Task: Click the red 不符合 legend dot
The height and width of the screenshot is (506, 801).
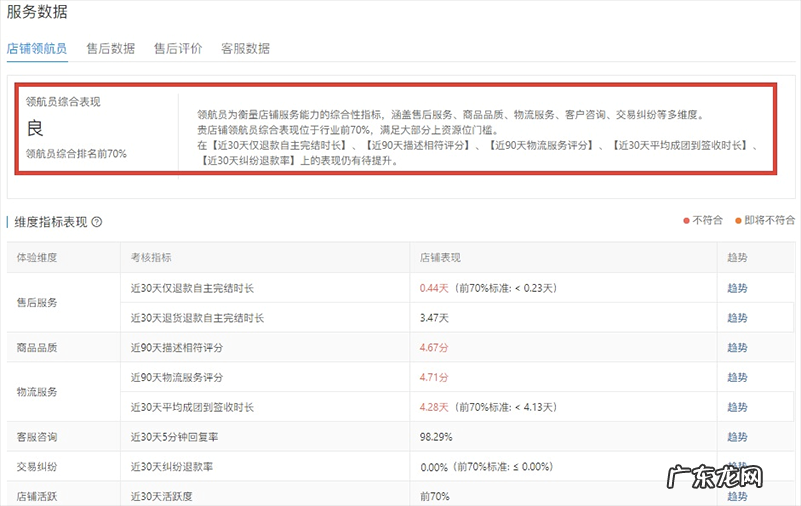Action: [686, 220]
